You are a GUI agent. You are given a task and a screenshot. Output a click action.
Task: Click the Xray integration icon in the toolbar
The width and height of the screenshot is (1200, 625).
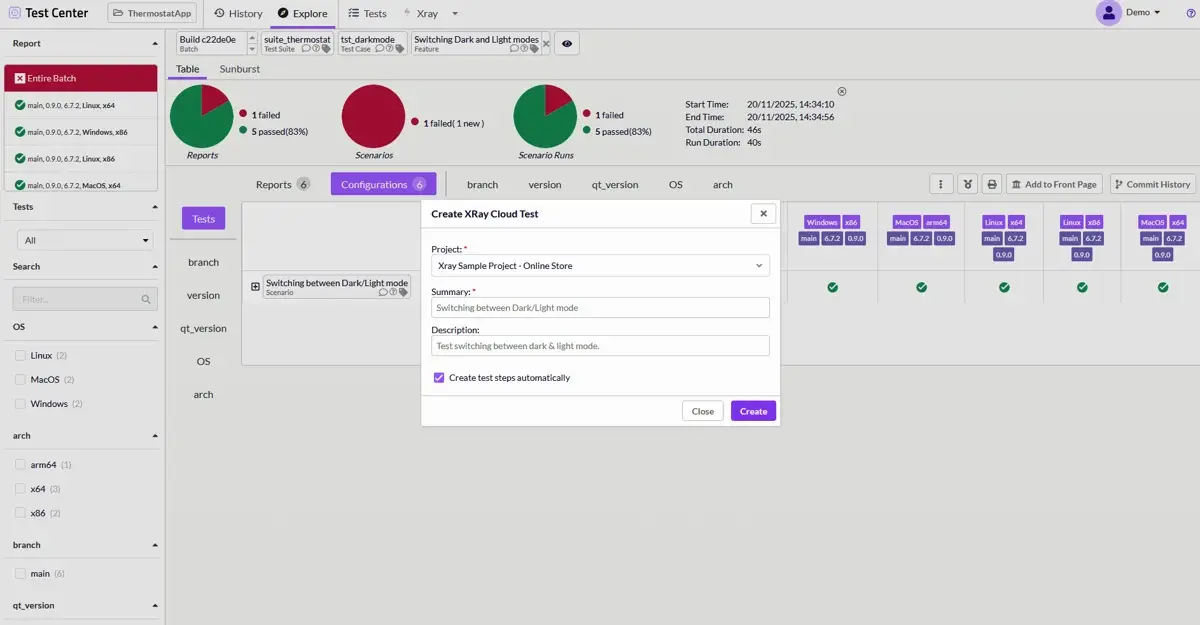point(966,184)
